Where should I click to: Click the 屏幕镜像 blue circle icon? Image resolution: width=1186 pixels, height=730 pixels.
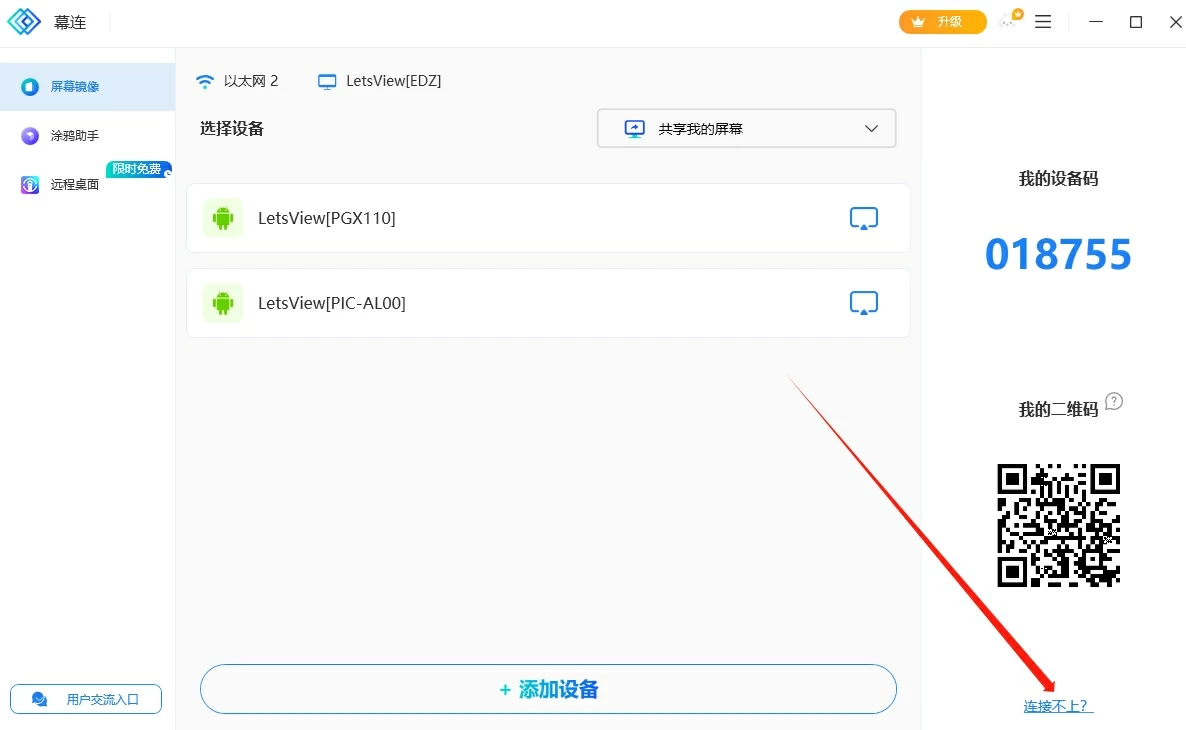tap(29, 87)
